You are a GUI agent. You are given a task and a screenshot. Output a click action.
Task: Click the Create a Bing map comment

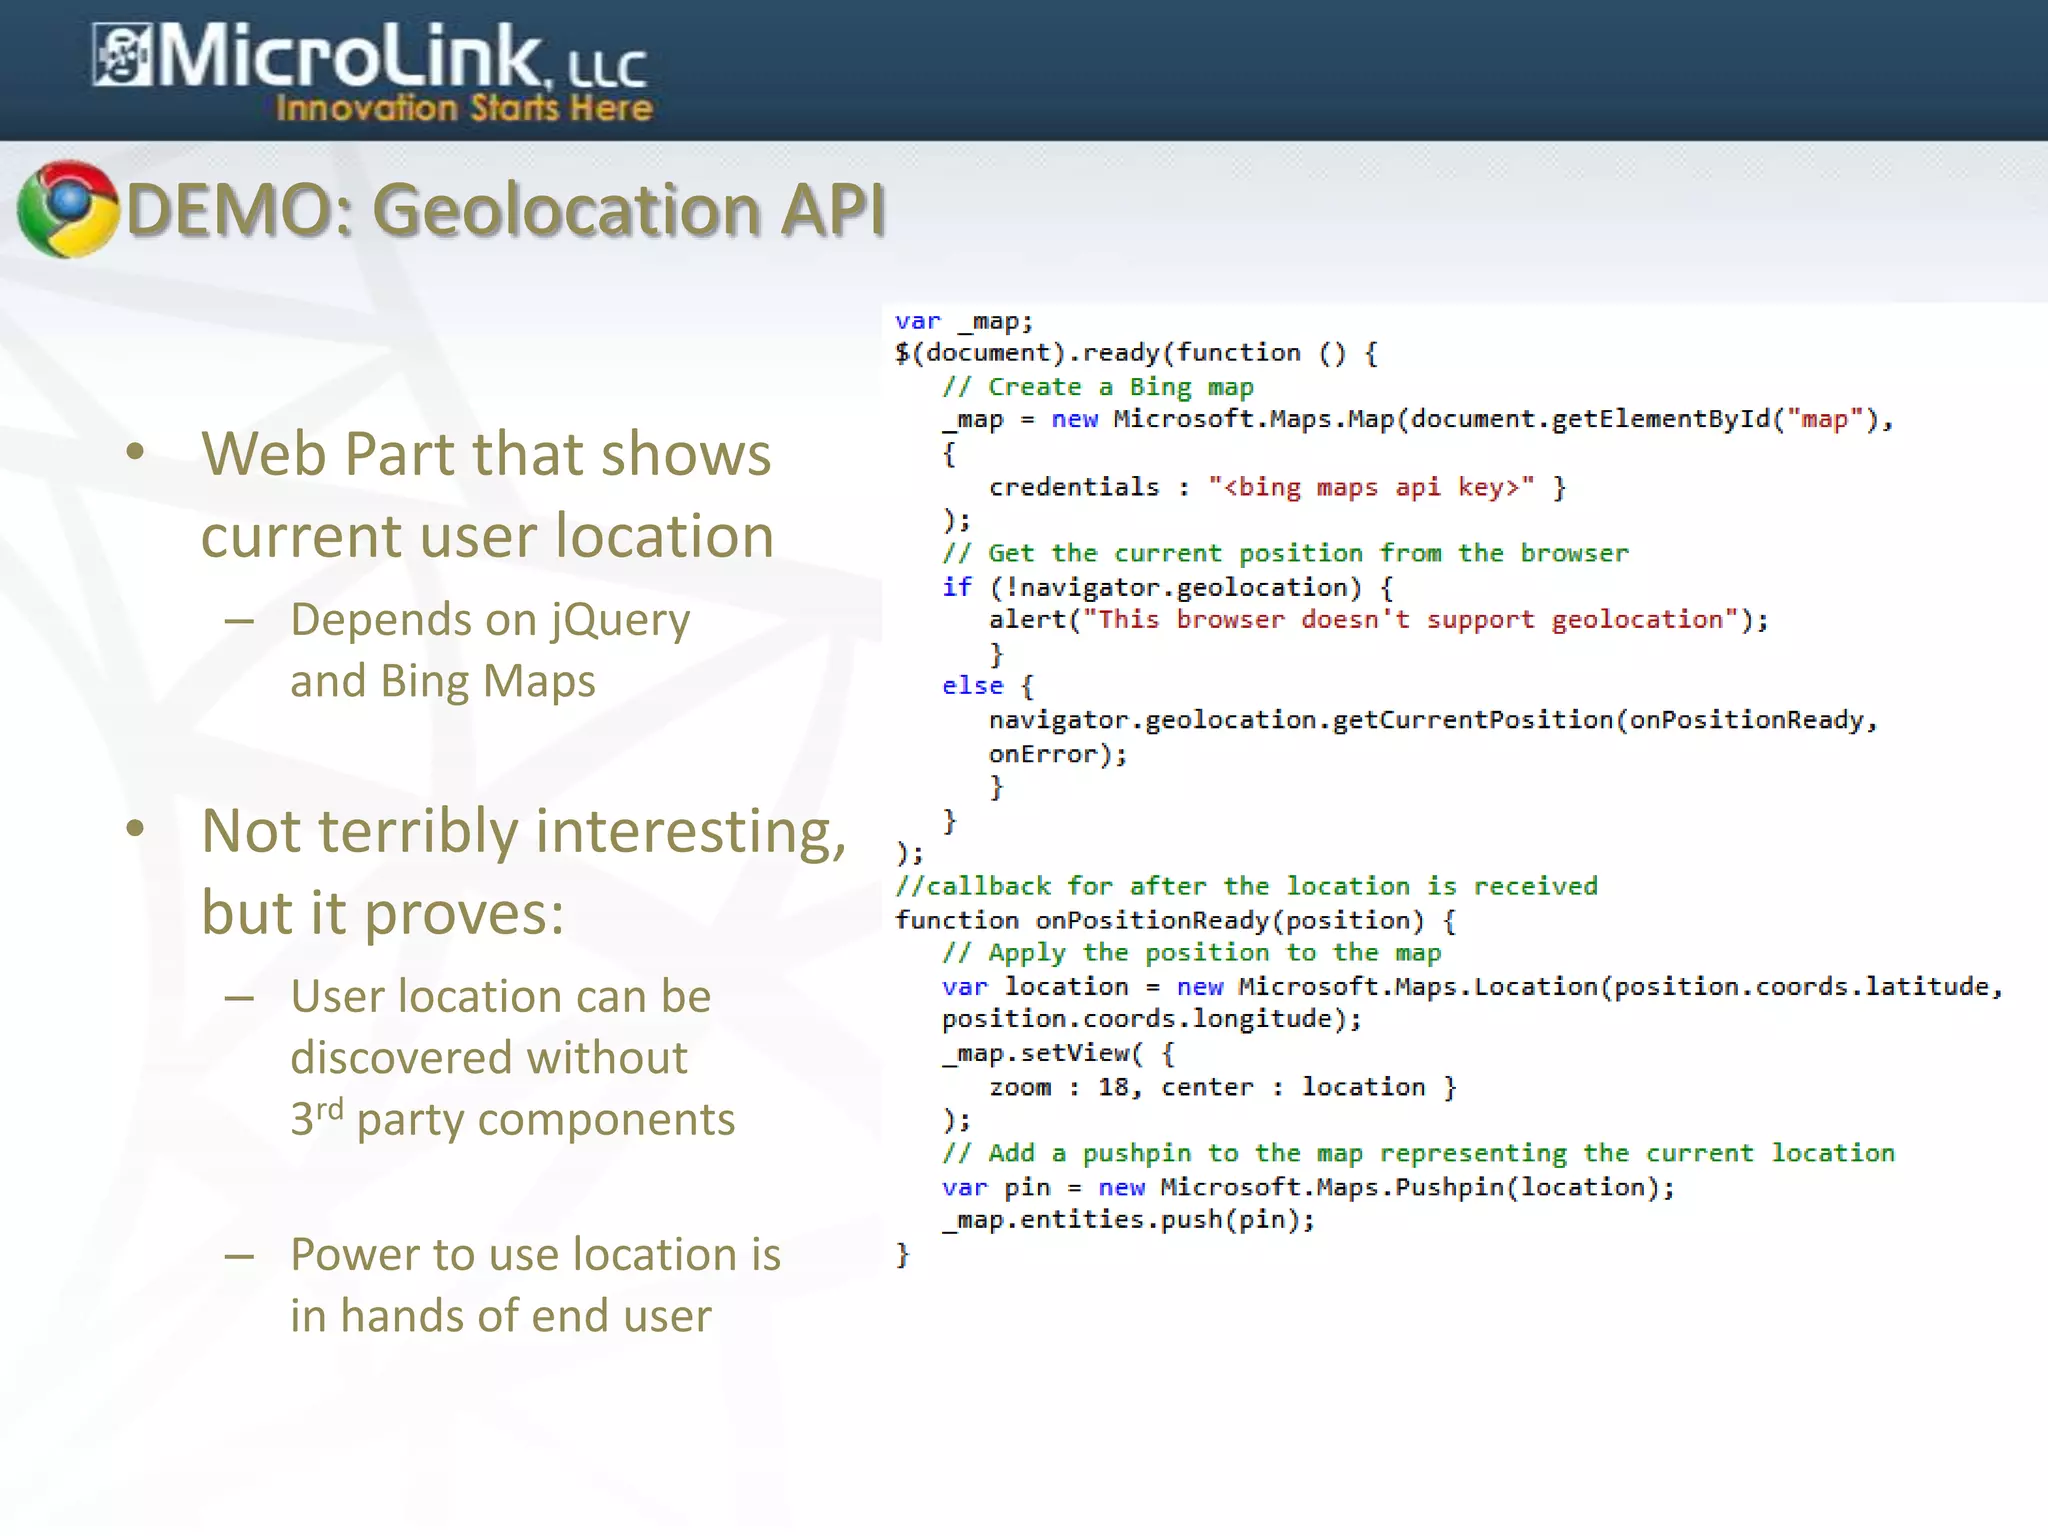click(x=1097, y=387)
